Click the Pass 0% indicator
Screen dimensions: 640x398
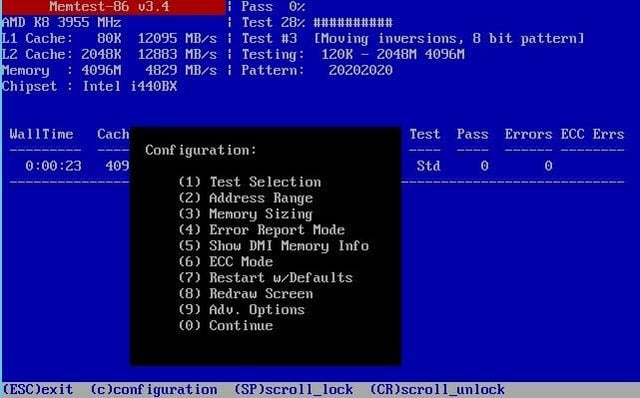[273, 7]
